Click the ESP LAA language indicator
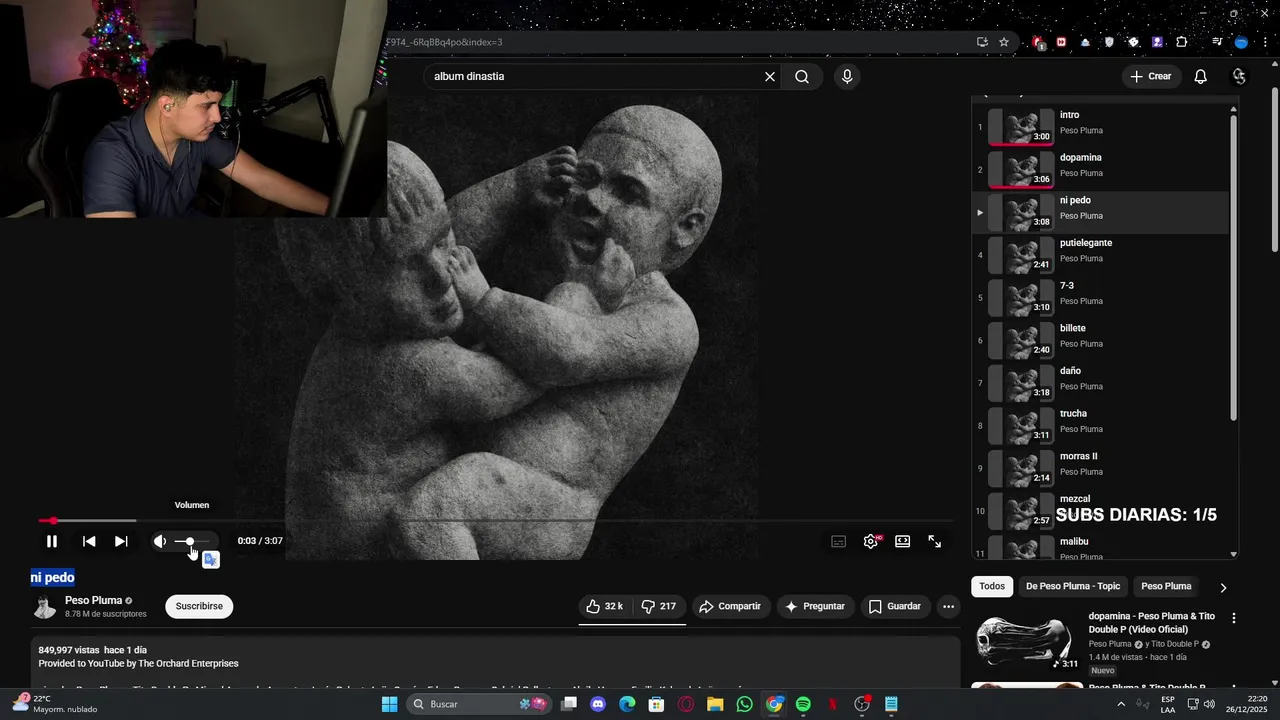This screenshot has width=1280, height=720. coord(1168,704)
